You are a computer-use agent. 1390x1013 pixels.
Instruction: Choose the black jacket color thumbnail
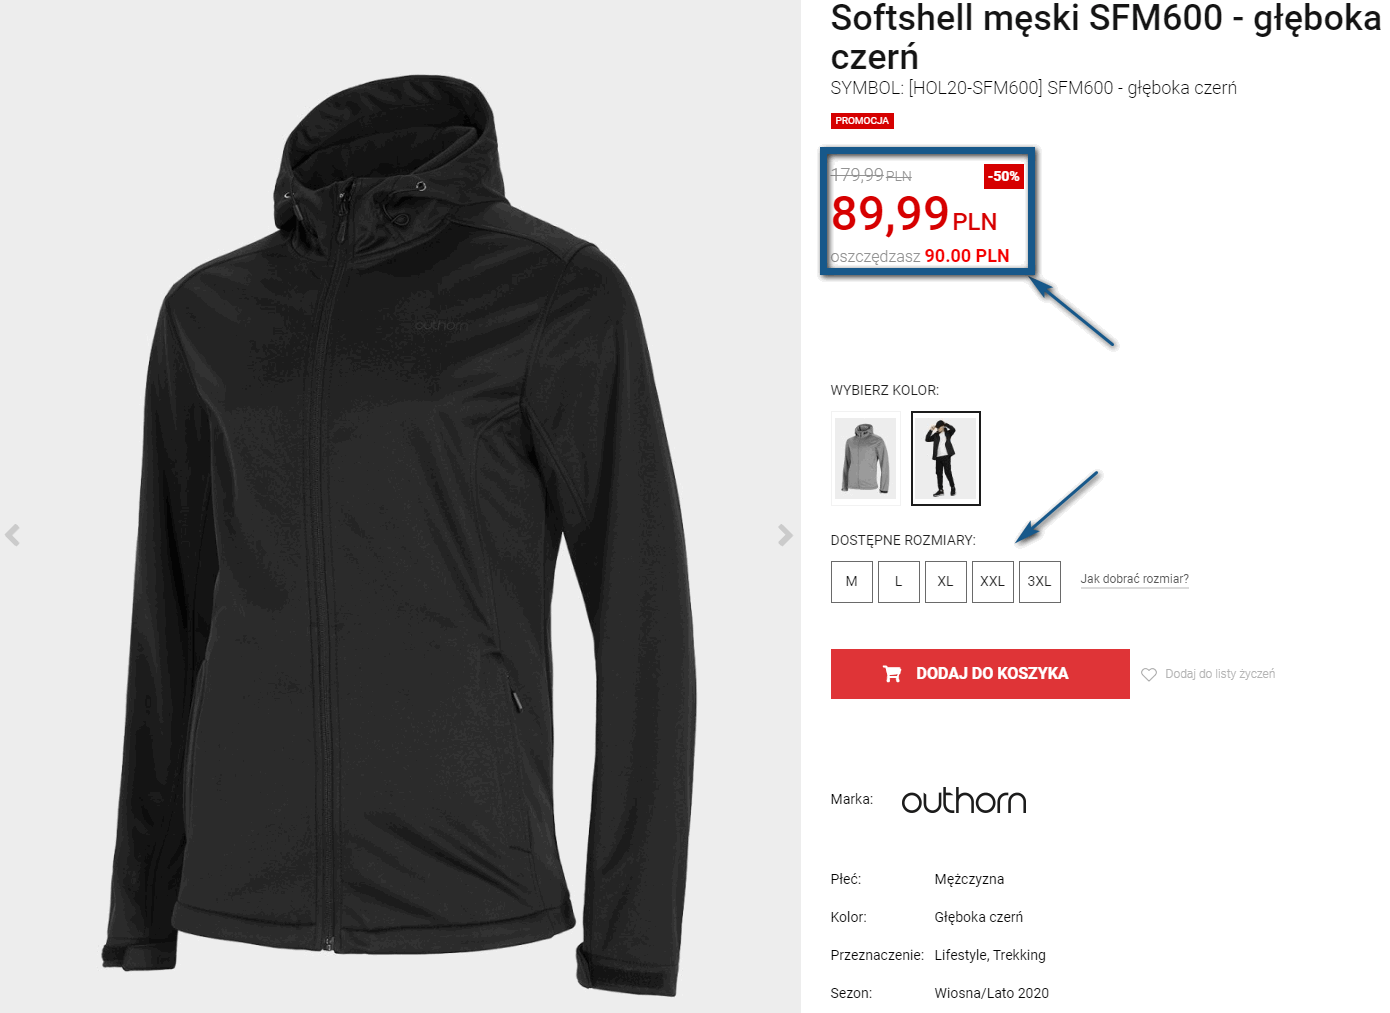[946, 459]
